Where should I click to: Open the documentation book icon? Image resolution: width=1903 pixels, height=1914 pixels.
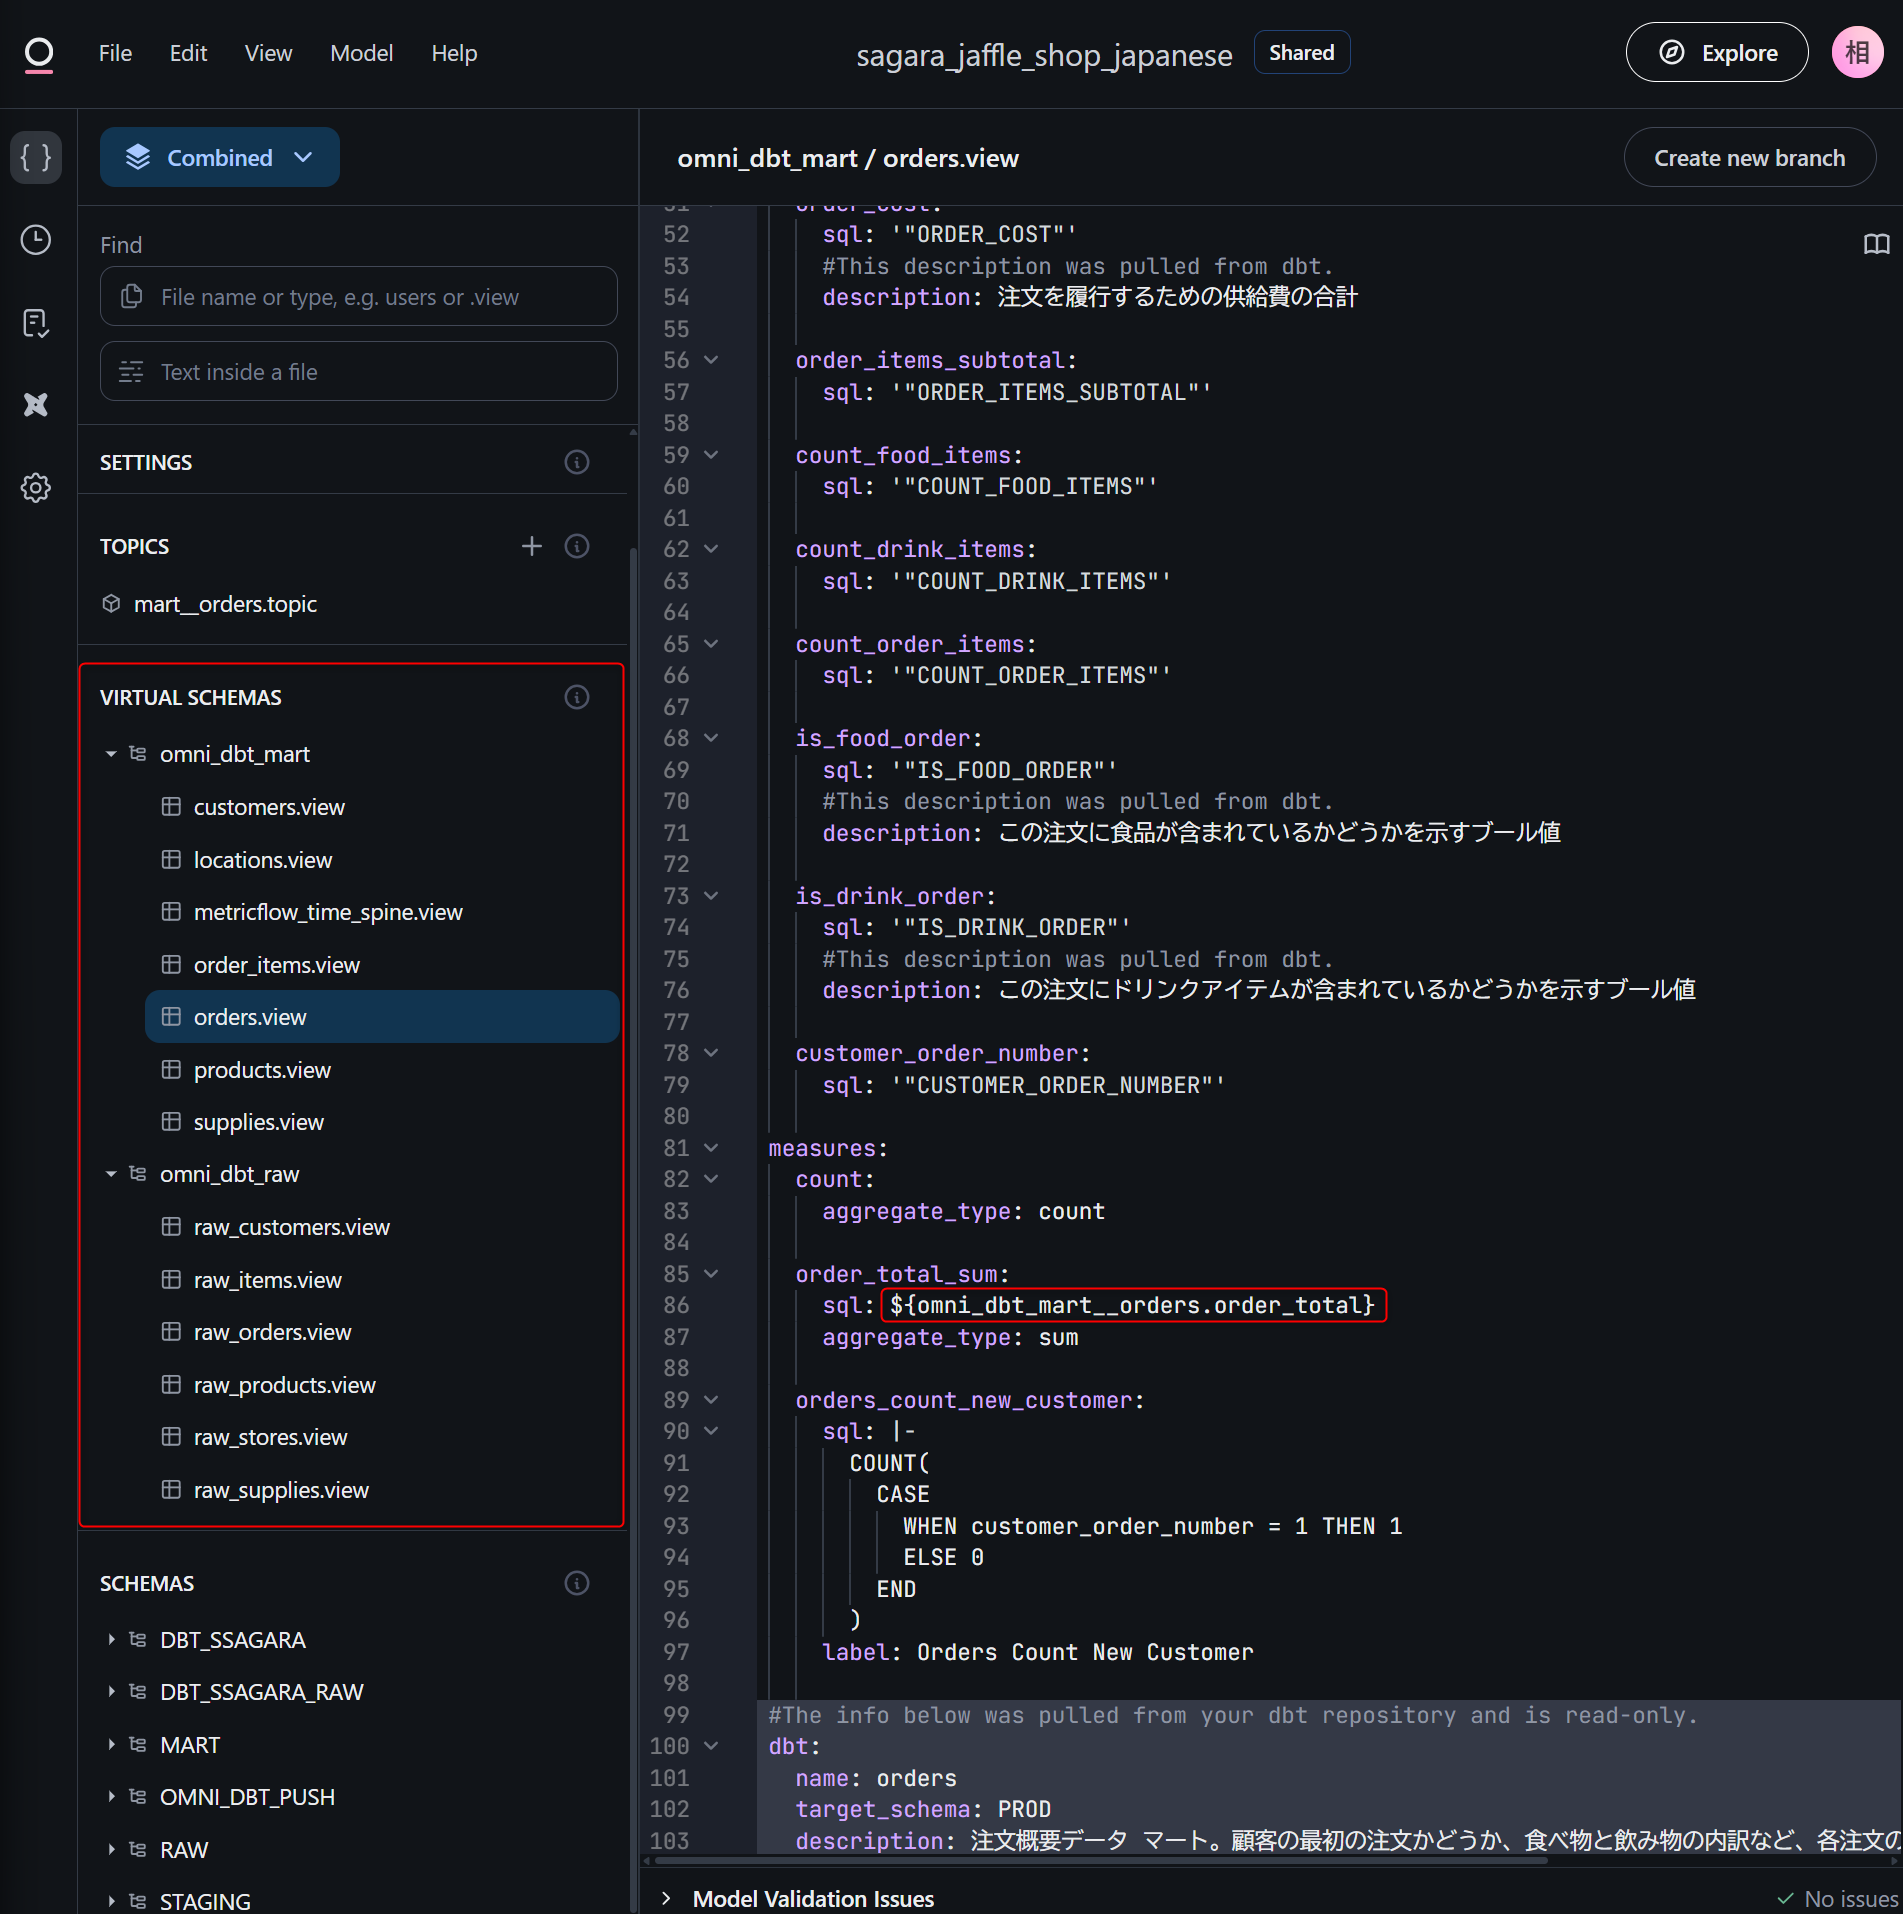[1876, 244]
